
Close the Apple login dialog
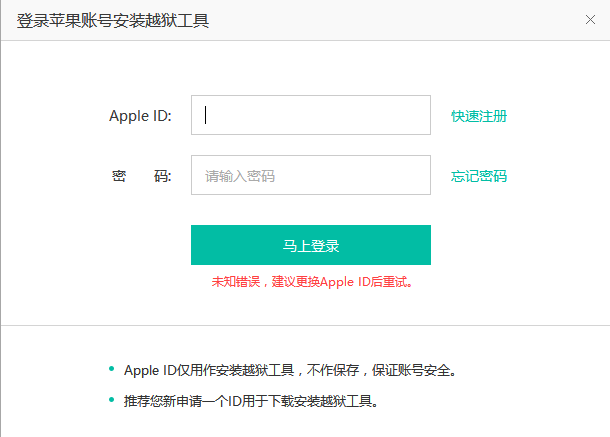pos(590,20)
